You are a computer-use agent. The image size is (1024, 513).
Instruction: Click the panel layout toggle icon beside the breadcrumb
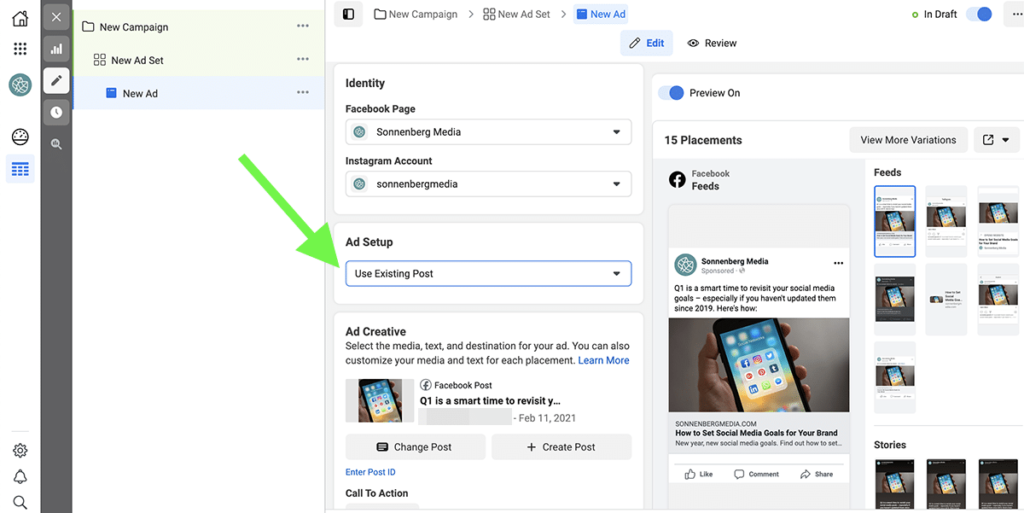(348, 15)
